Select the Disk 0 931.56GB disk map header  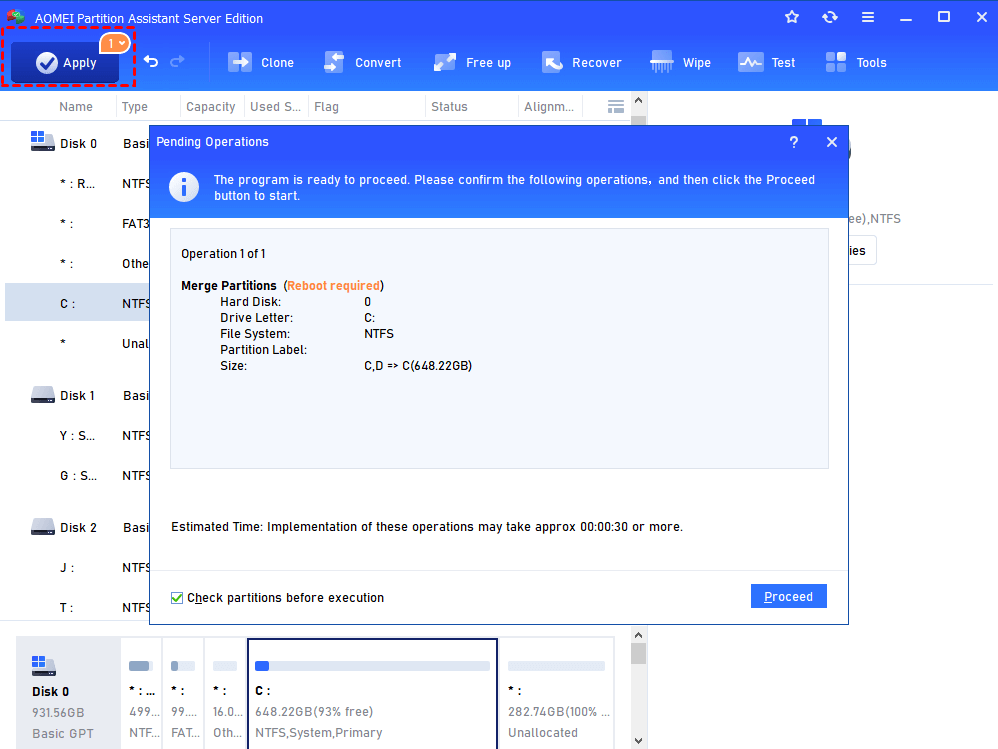[68, 694]
